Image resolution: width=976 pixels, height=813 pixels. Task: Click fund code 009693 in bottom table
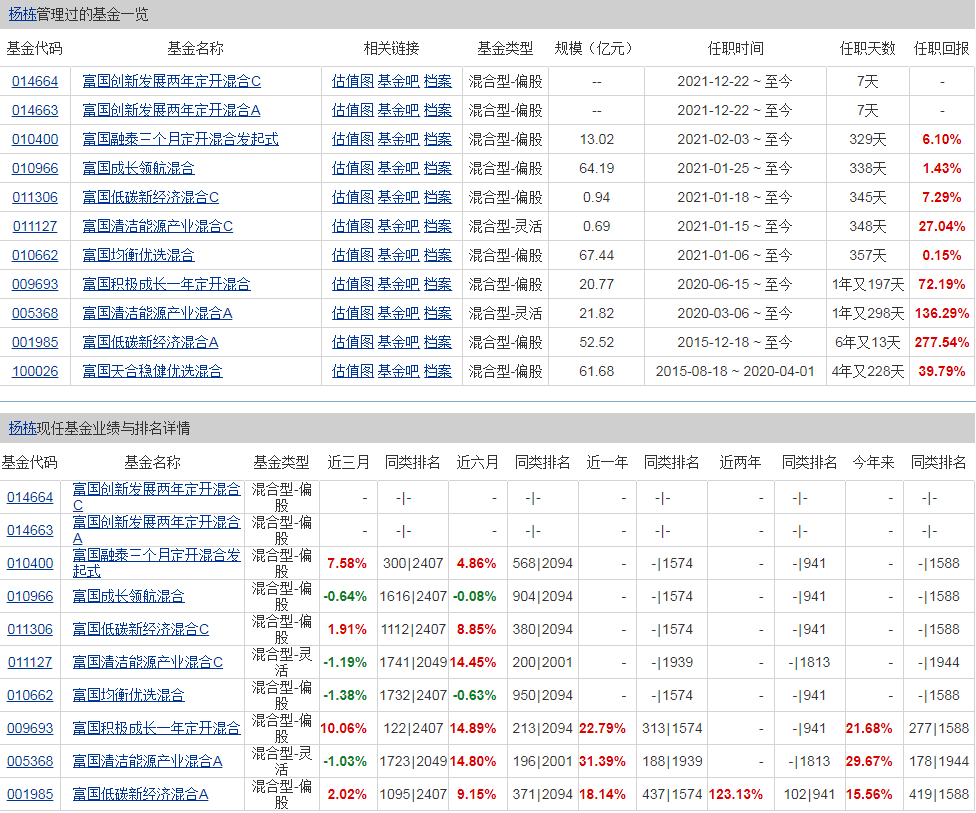point(30,728)
